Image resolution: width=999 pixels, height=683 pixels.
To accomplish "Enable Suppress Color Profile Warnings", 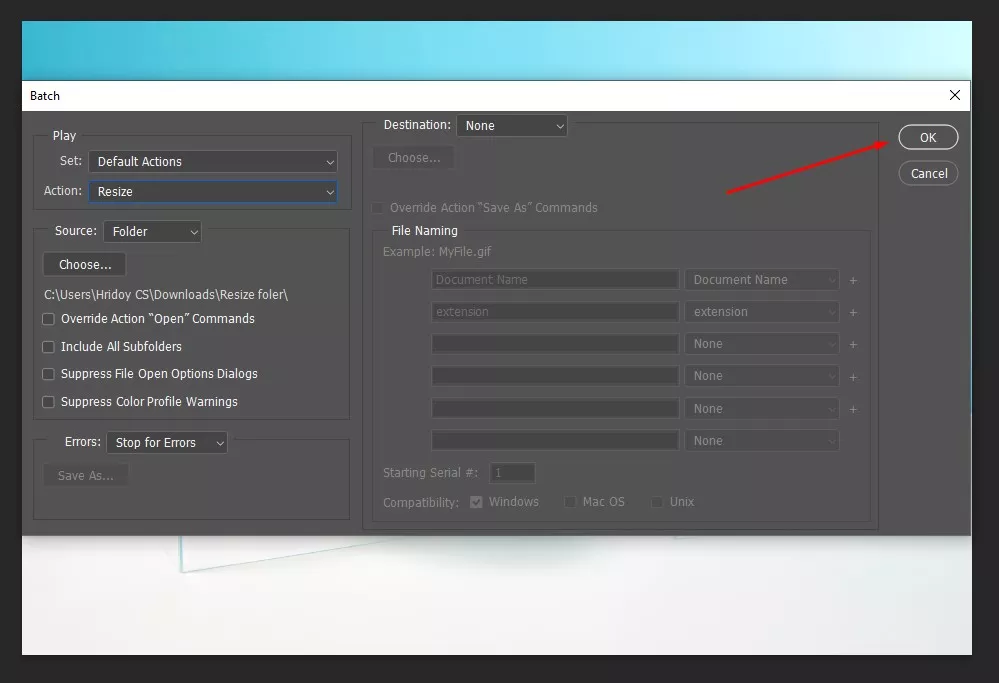I will click(49, 402).
